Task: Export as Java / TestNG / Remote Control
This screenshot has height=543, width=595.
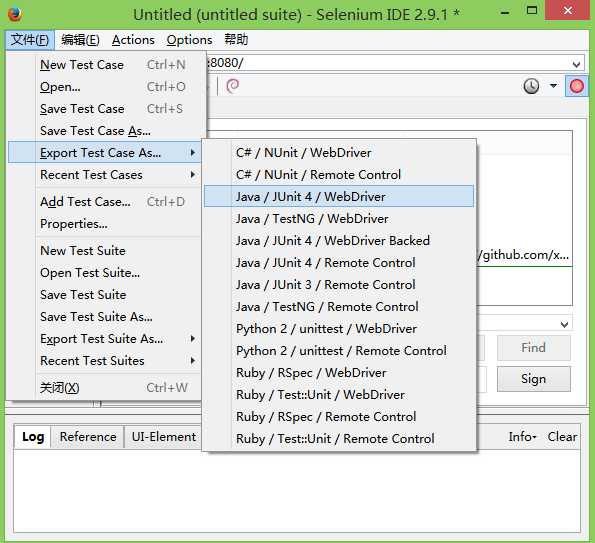Action: tap(339, 307)
